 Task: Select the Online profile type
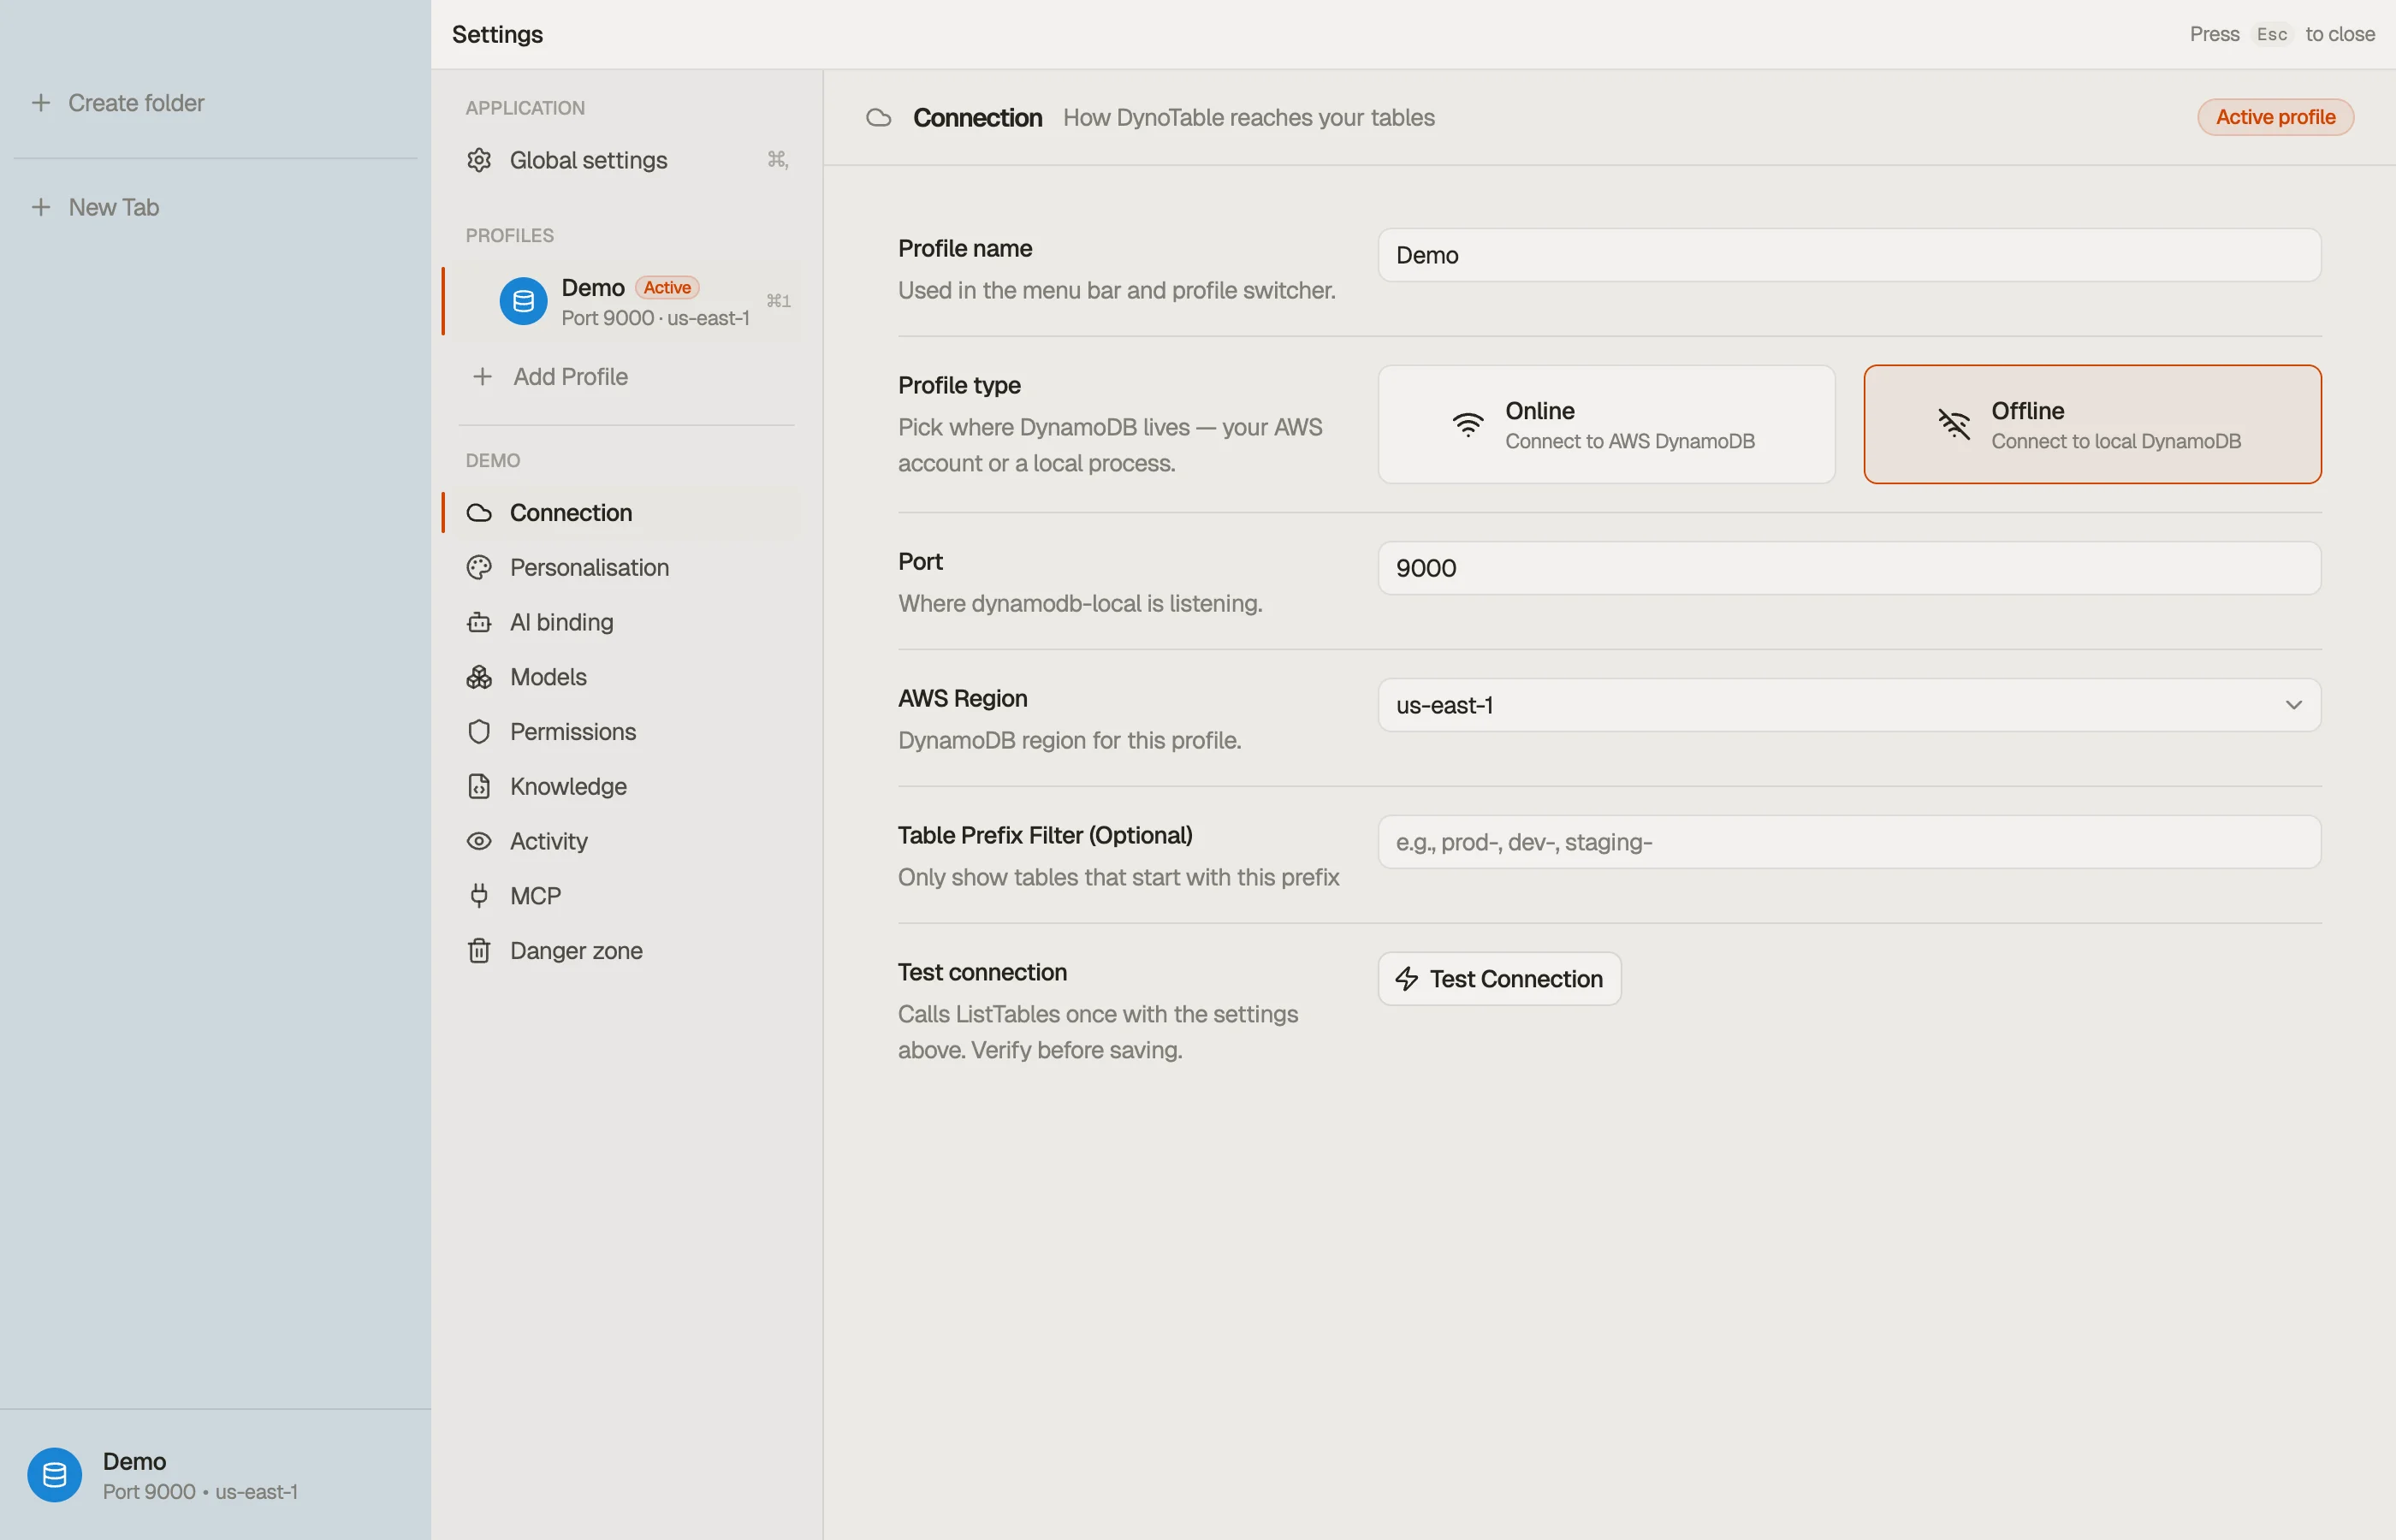pyautogui.click(x=1606, y=424)
